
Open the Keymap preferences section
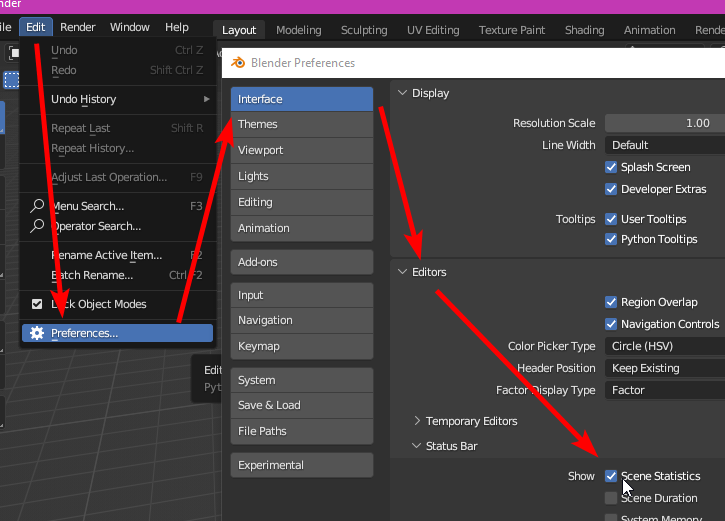click(302, 346)
